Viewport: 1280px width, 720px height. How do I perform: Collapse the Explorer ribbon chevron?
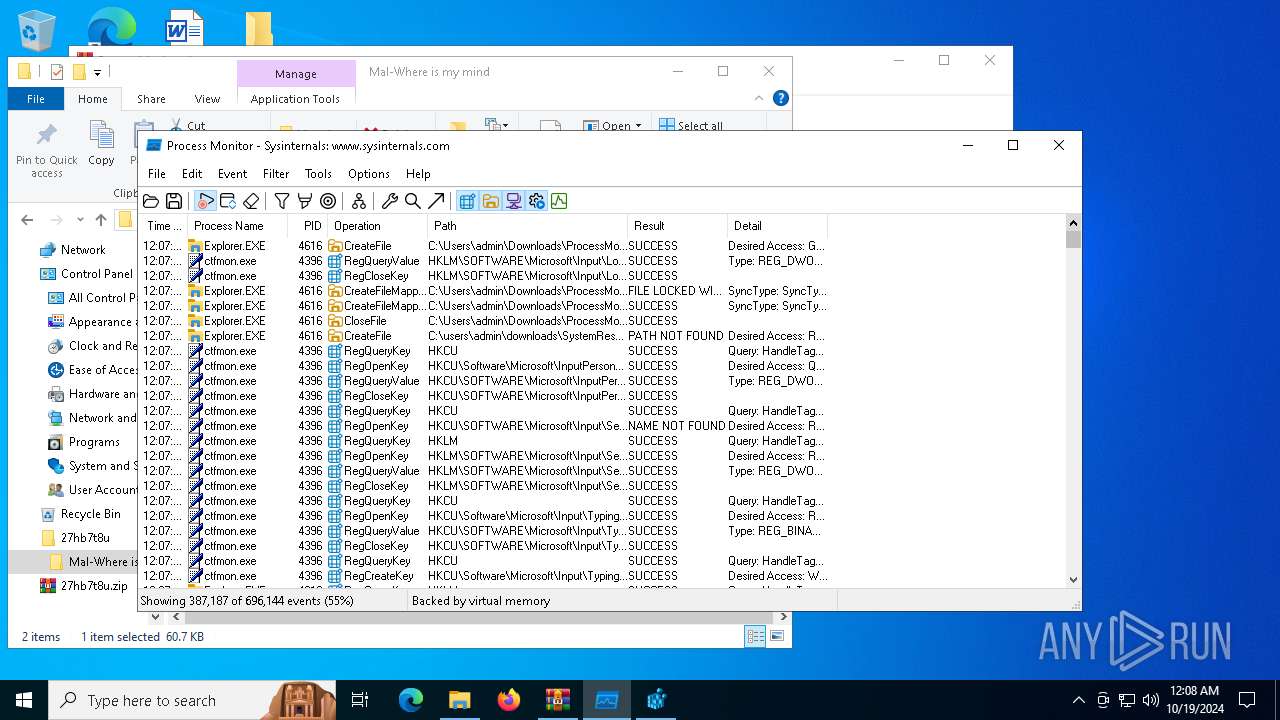click(x=759, y=98)
